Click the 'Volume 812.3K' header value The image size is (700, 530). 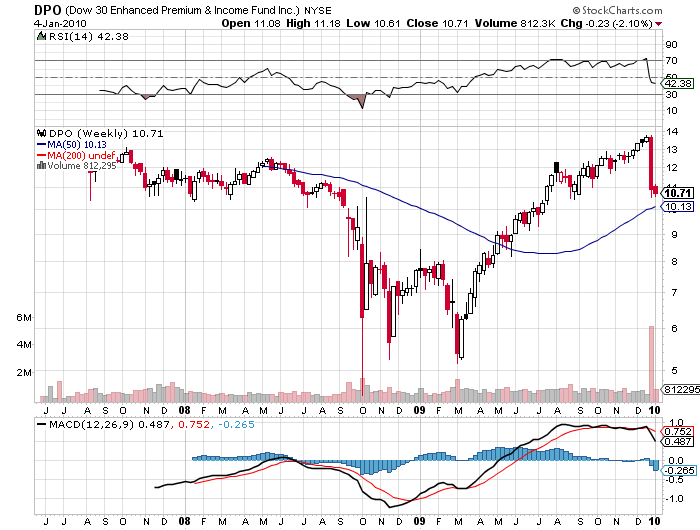(x=514, y=23)
